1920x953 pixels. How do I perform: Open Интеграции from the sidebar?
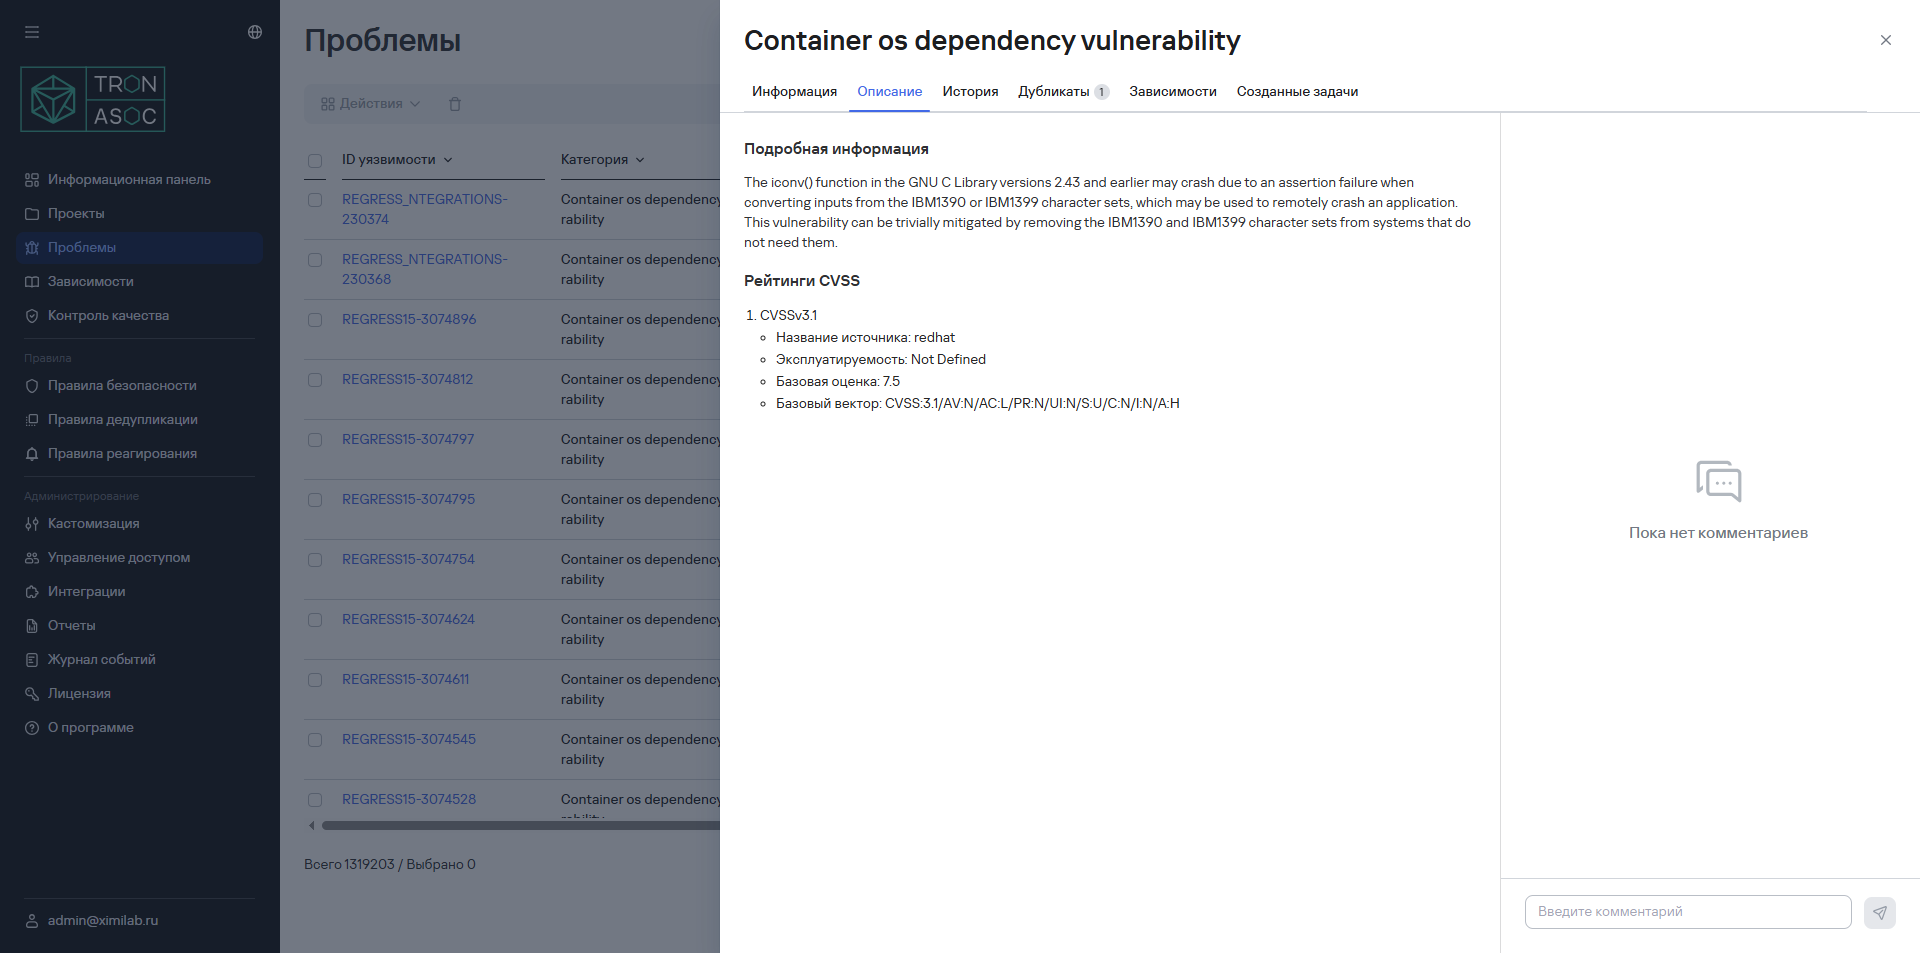tap(86, 591)
